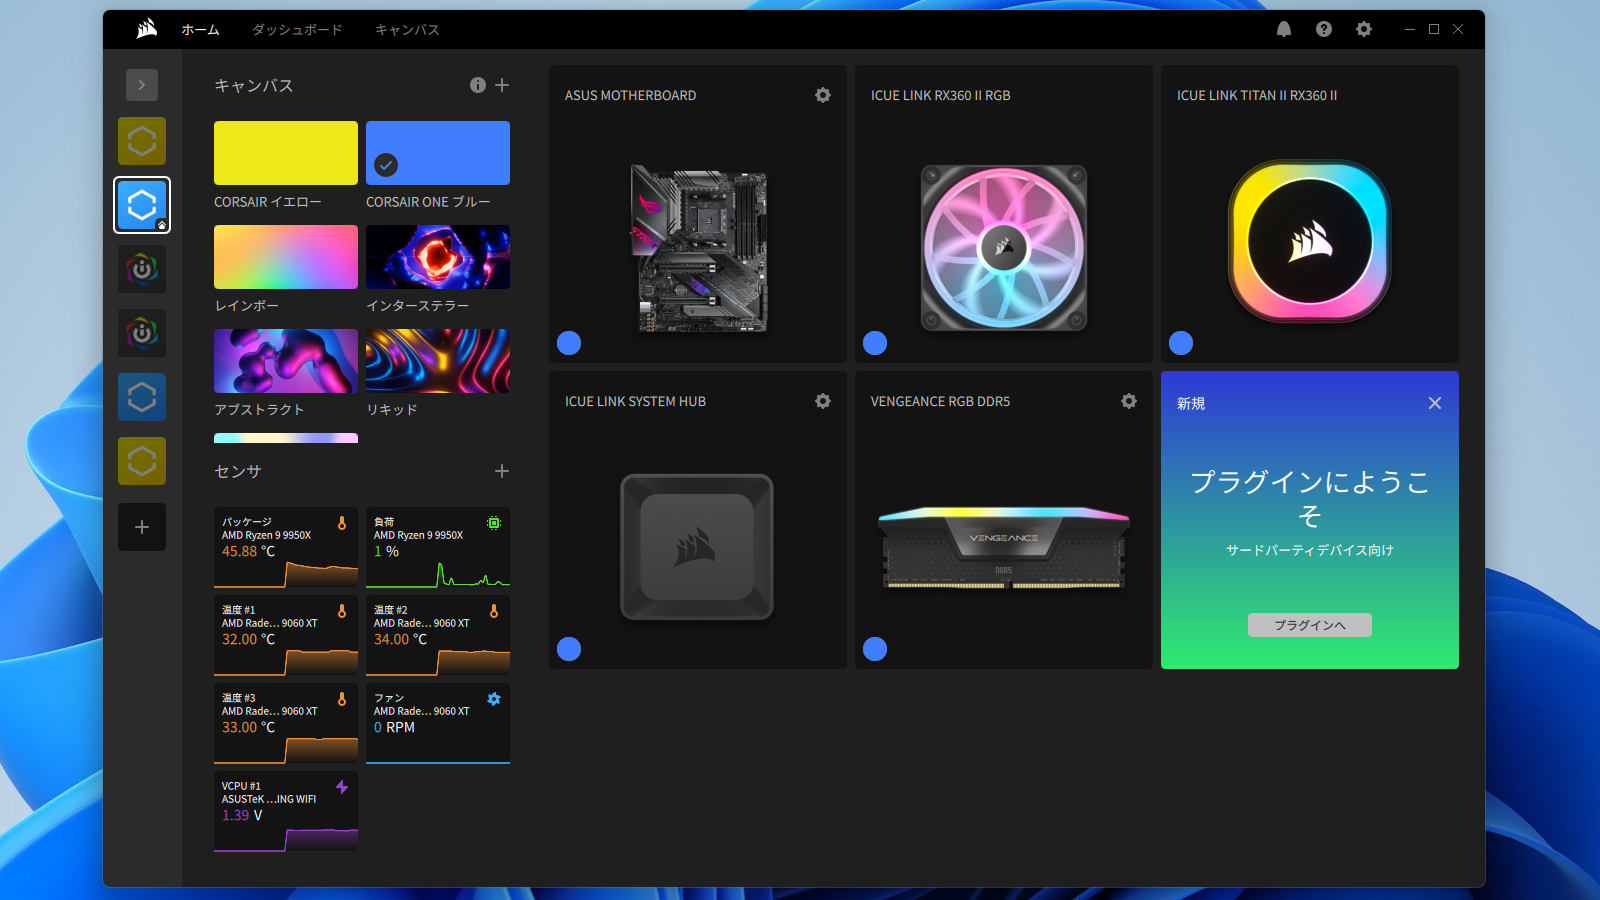1600x900 pixels.
Task: Add a new profile with sidebar plus button
Action: click(x=142, y=527)
